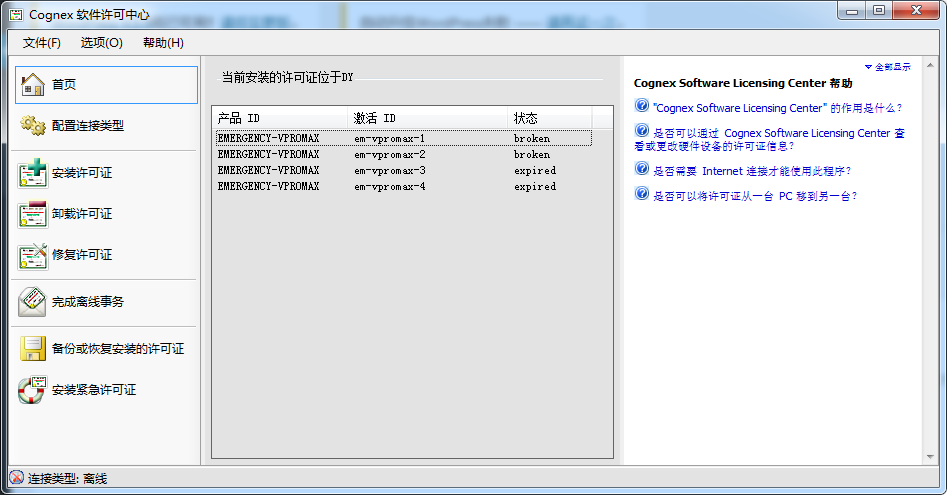
Task: Click the 卸载许可证 certificate icon
Action: (x=33, y=214)
